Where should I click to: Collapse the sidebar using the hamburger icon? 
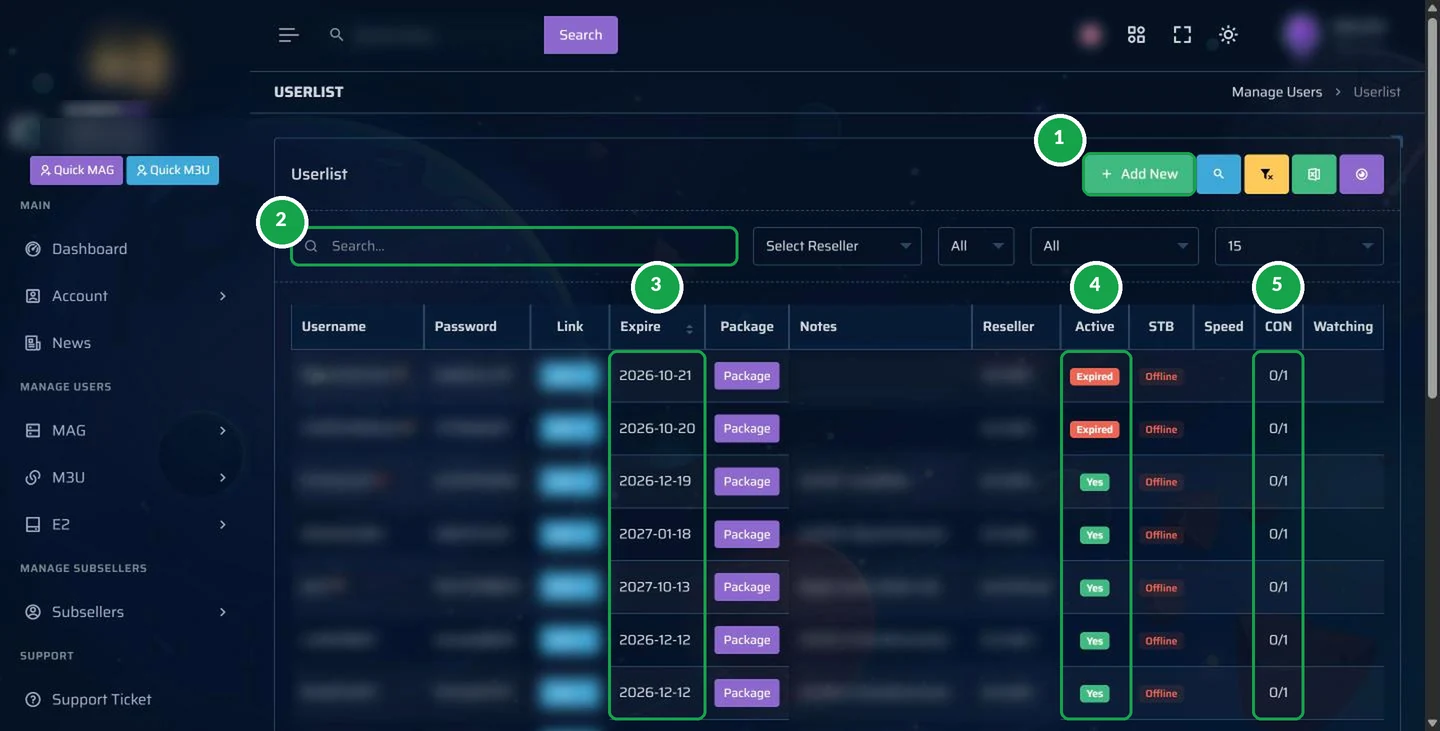click(x=289, y=35)
